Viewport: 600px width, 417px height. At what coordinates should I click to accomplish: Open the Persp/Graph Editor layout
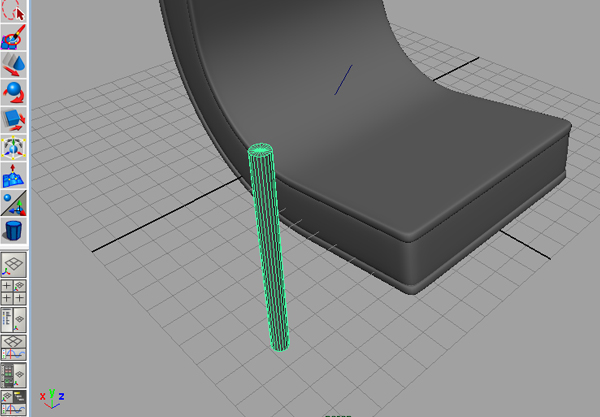[13, 346]
